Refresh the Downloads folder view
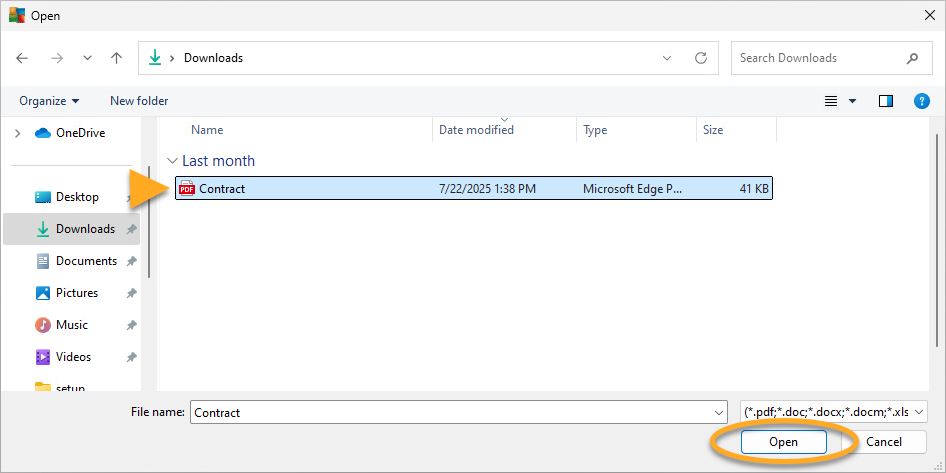This screenshot has height=473, width=946. [x=700, y=58]
